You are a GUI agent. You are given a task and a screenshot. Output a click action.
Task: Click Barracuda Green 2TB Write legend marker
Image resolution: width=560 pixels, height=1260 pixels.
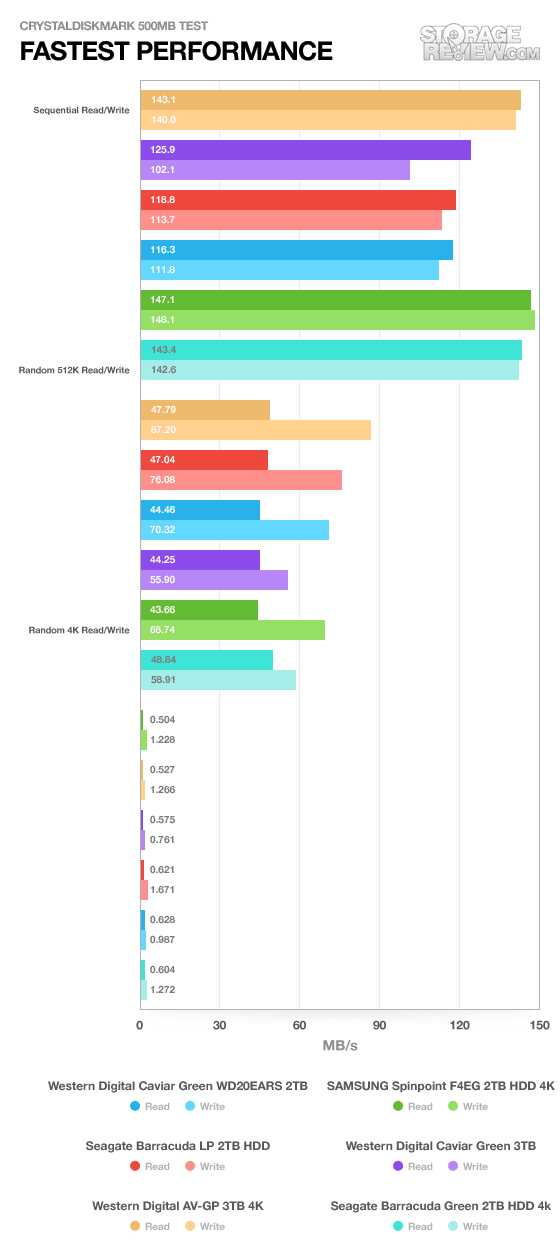pos(453,1226)
